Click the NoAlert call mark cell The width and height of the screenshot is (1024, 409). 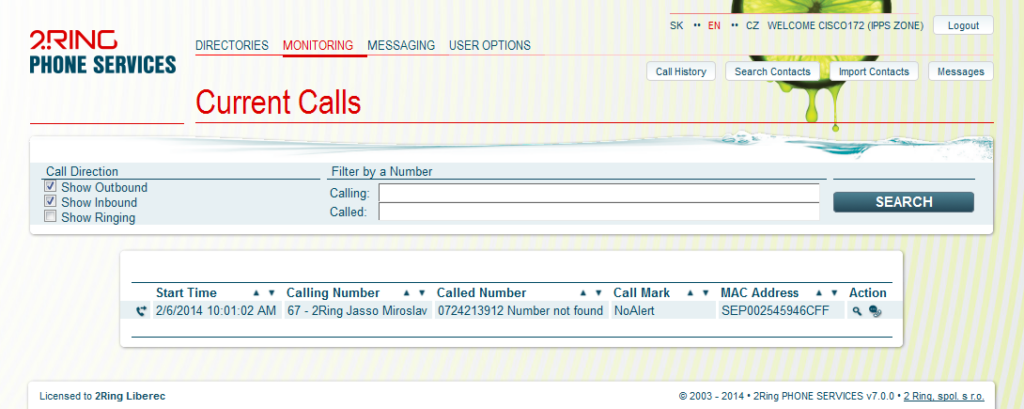[663, 311]
